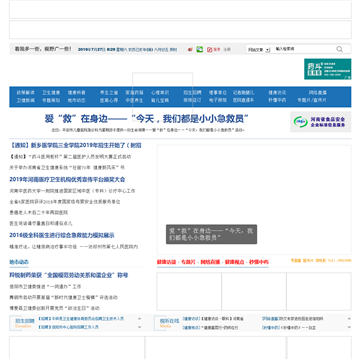The image size is (360, 360).
Task: Open article 第二届医护人员发明大赛正式启动
Action: coord(70,156)
